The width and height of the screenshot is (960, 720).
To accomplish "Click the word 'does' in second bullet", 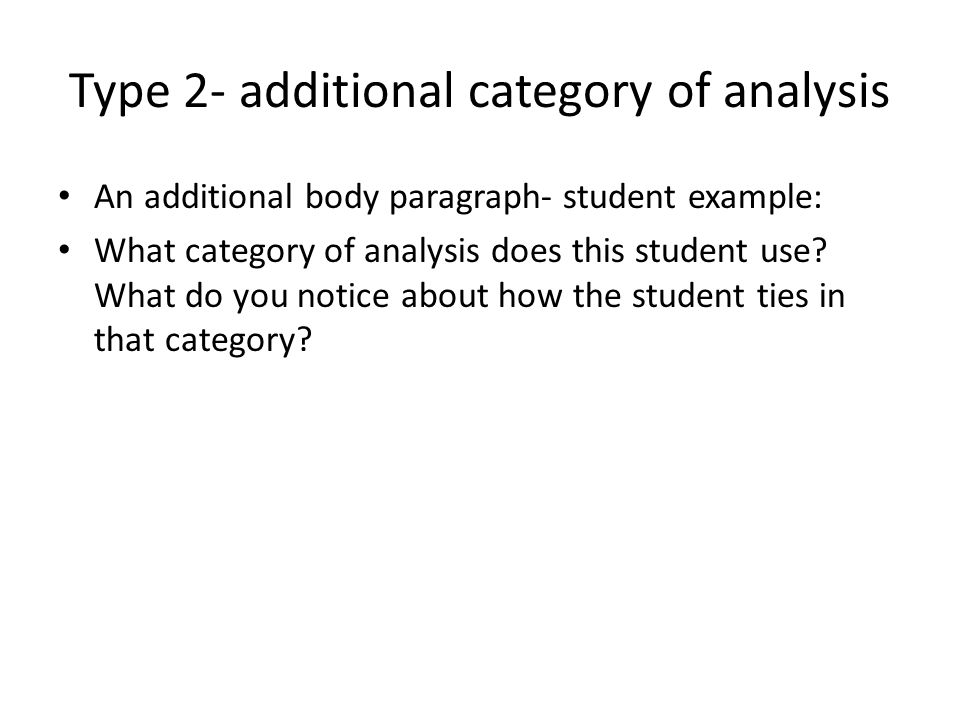I will pyautogui.click(x=526, y=251).
